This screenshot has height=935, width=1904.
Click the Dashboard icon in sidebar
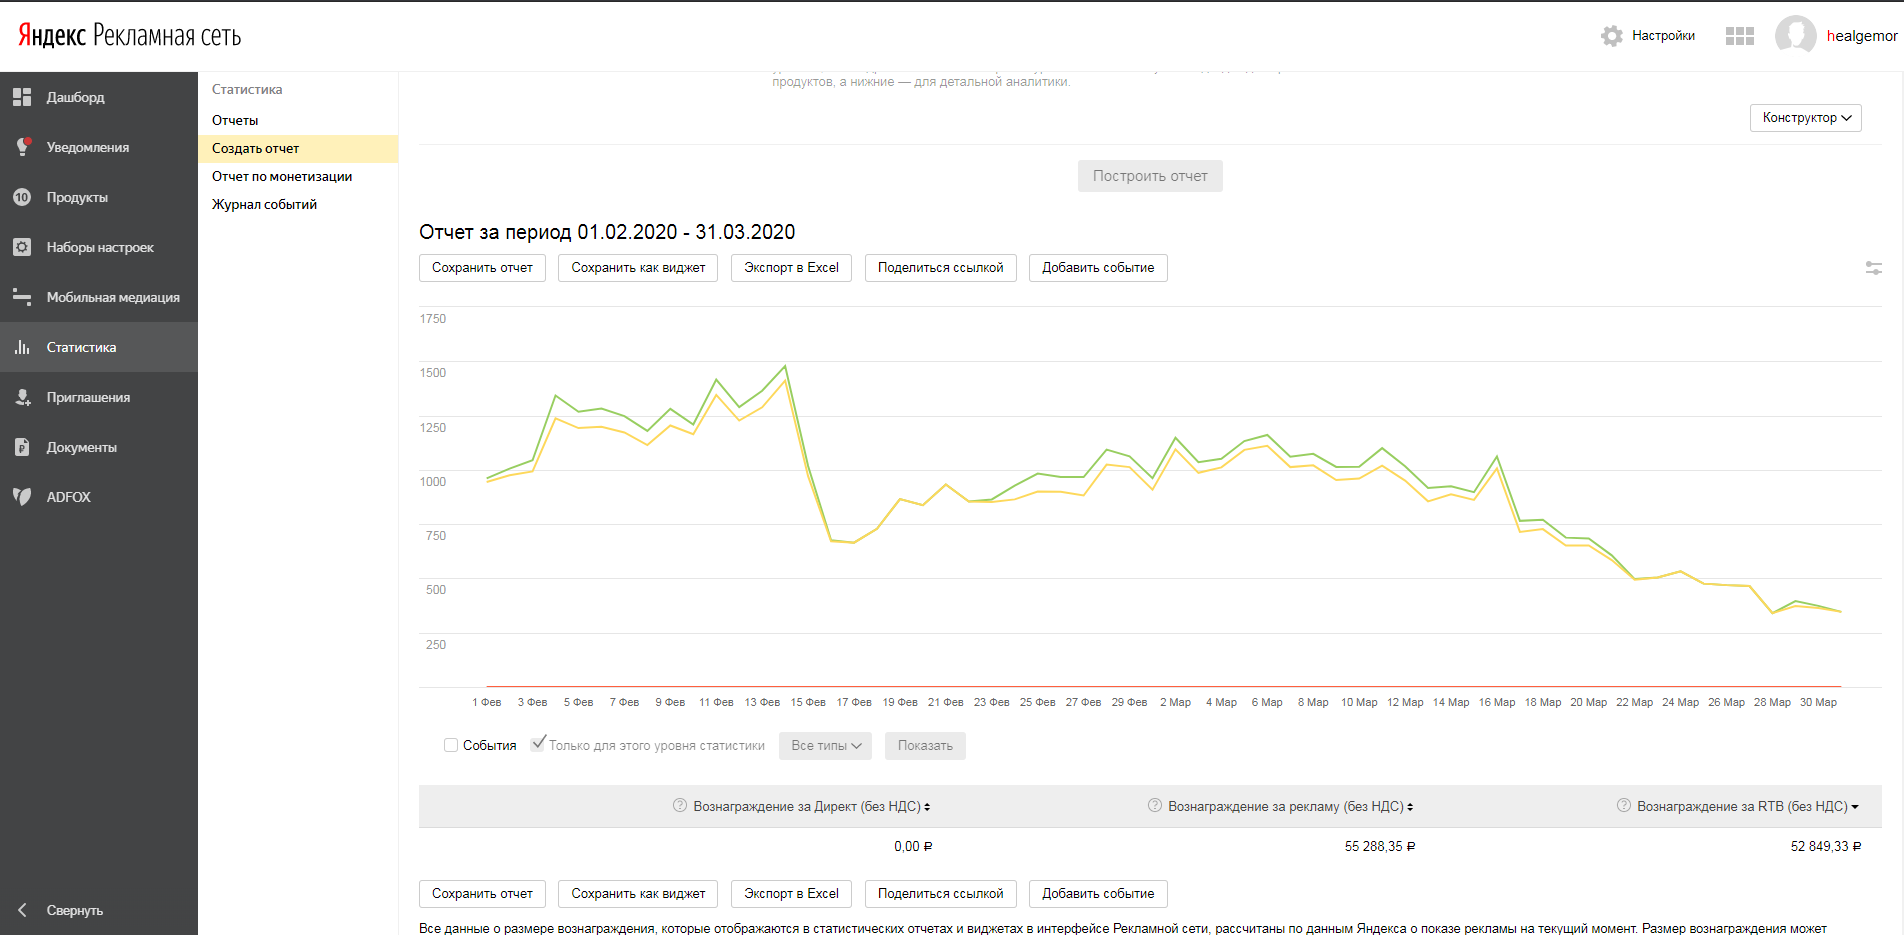[x=22, y=97]
